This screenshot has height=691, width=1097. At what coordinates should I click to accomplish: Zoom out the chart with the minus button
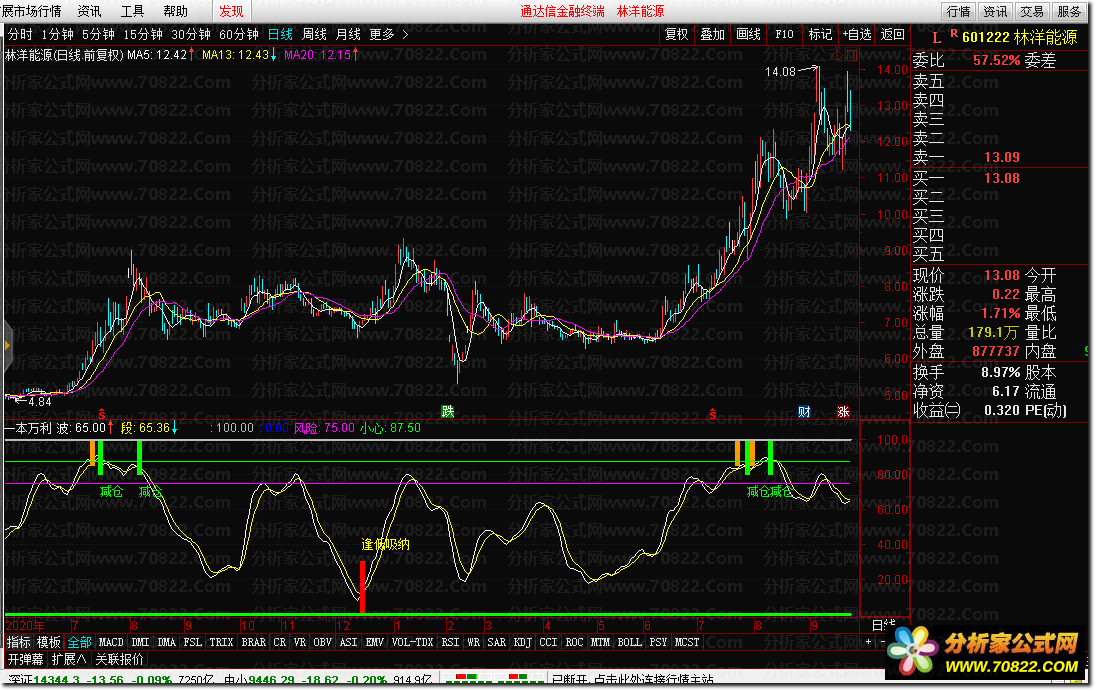point(882,641)
